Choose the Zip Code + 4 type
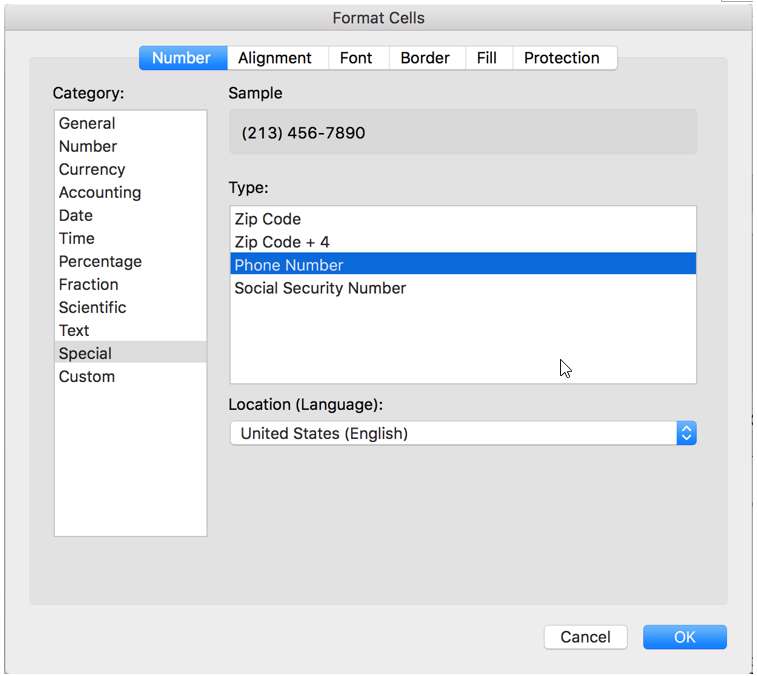The image size is (757, 676). (x=463, y=242)
